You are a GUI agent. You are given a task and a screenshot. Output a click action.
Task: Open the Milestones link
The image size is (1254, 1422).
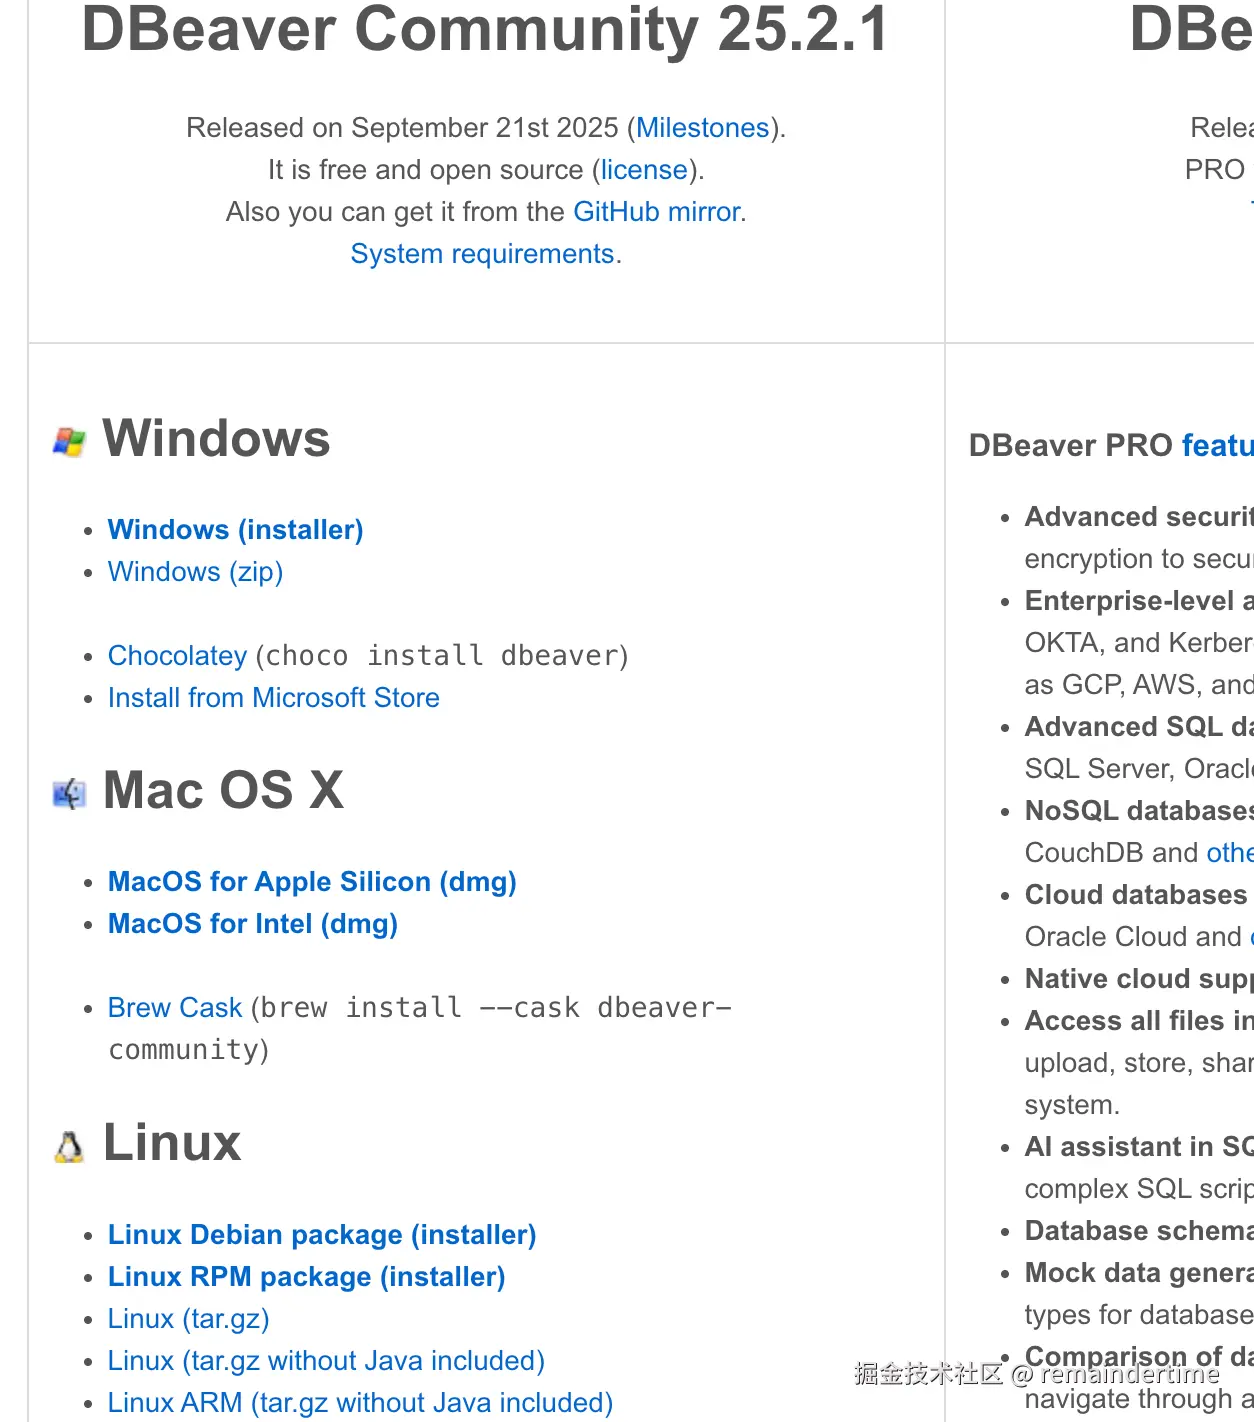coord(703,128)
